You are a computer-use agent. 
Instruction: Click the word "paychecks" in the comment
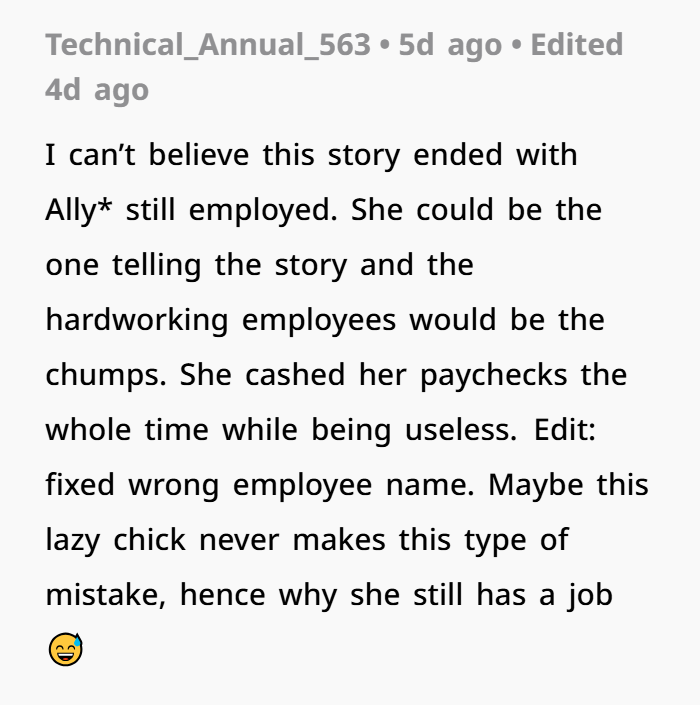494,375
